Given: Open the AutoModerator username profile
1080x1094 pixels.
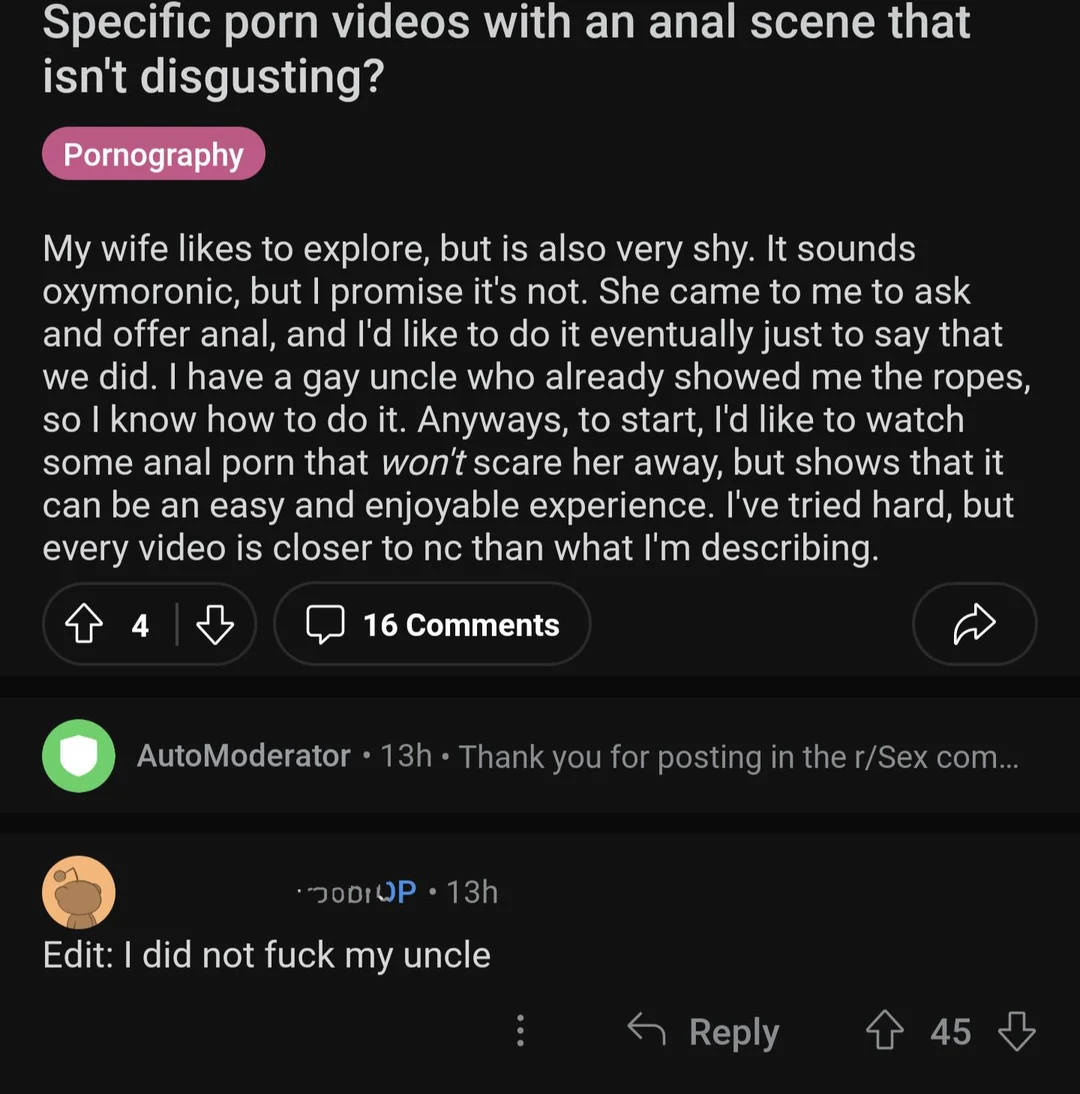Looking at the screenshot, I should click(243, 756).
